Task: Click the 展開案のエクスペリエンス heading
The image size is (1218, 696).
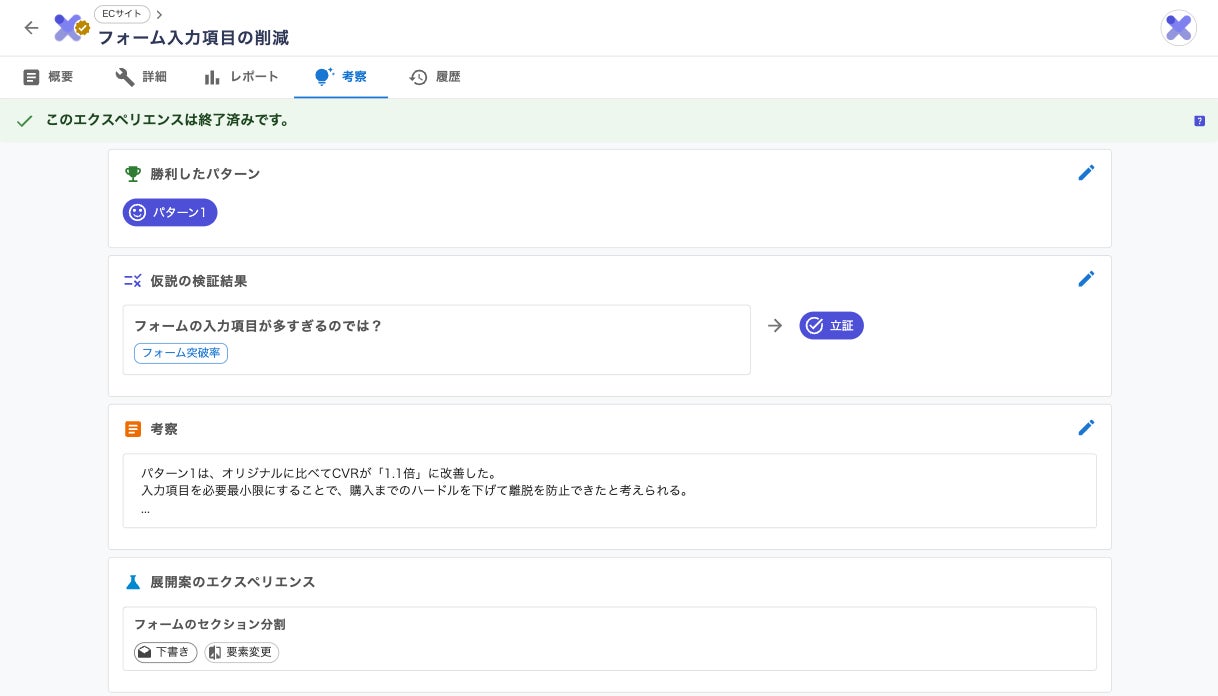Action: [x=233, y=582]
